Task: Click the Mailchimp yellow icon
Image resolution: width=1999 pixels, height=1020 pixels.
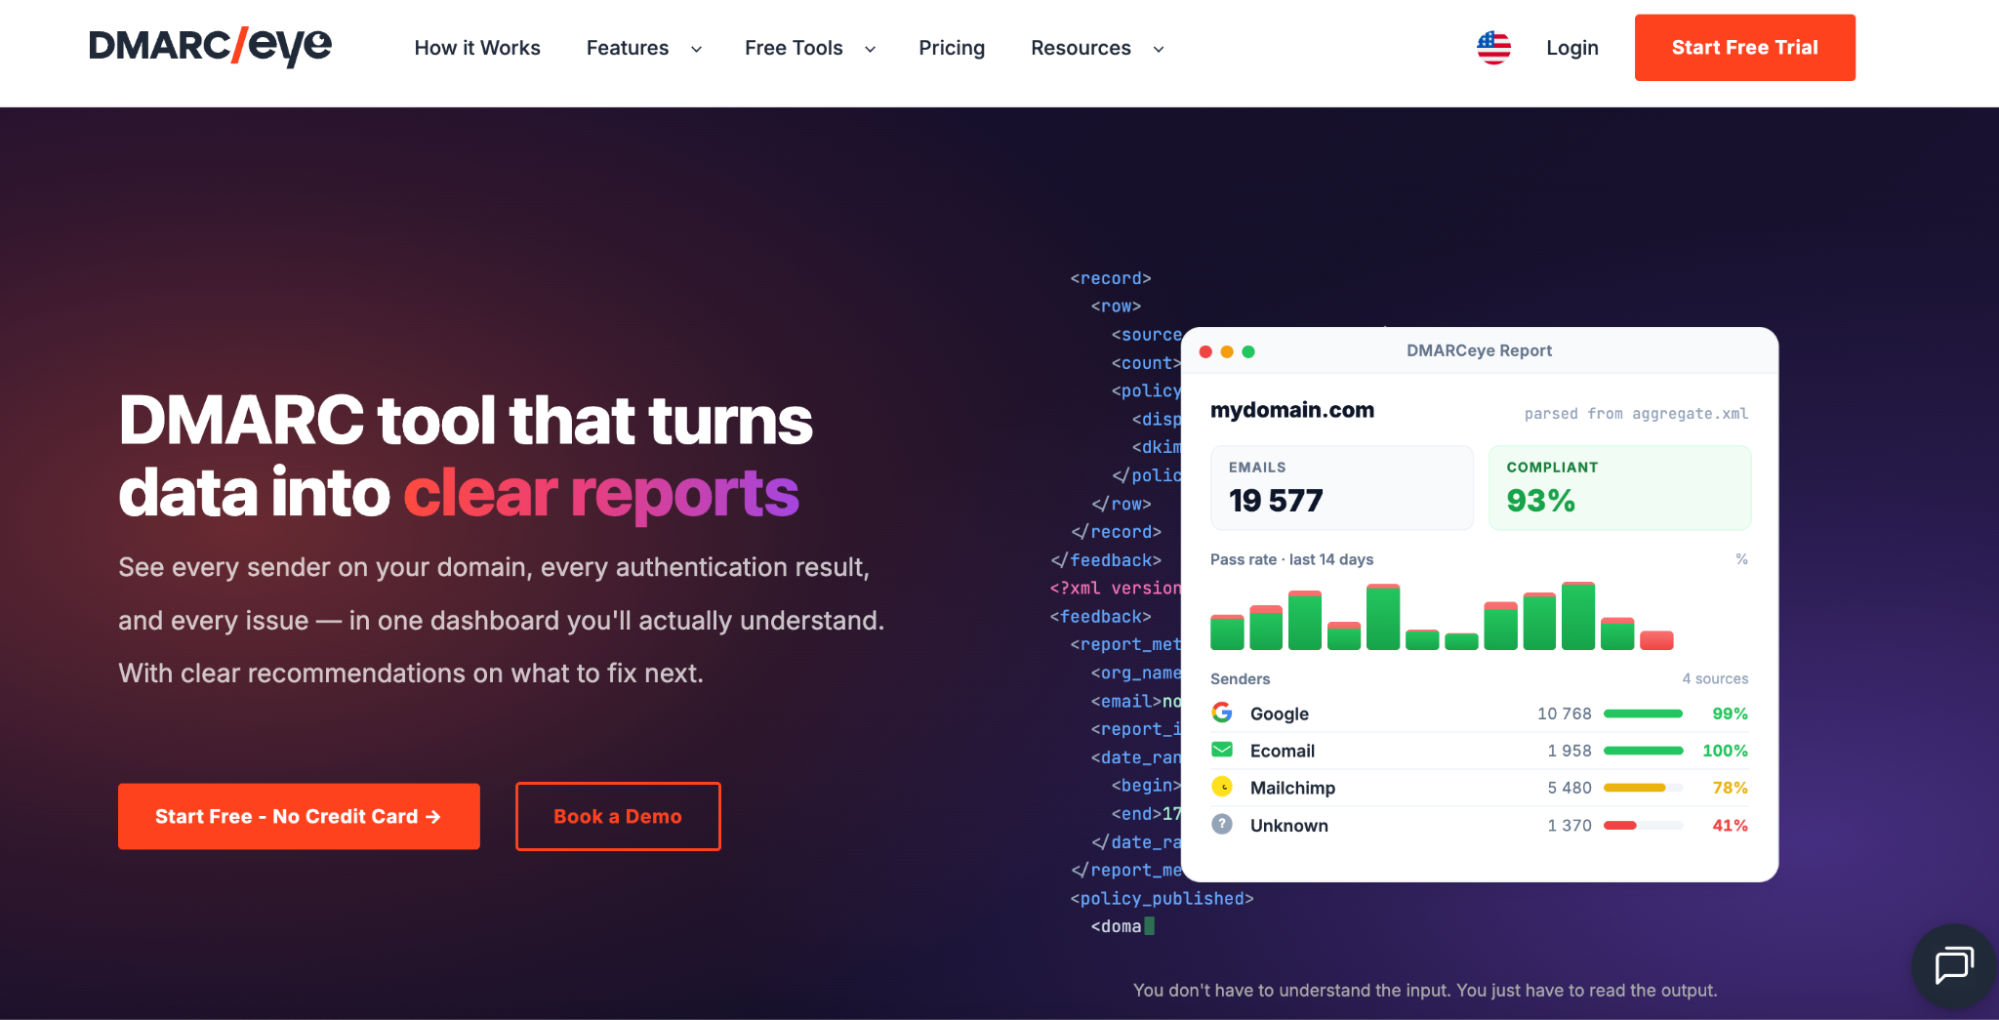Action: click(1222, 787)
